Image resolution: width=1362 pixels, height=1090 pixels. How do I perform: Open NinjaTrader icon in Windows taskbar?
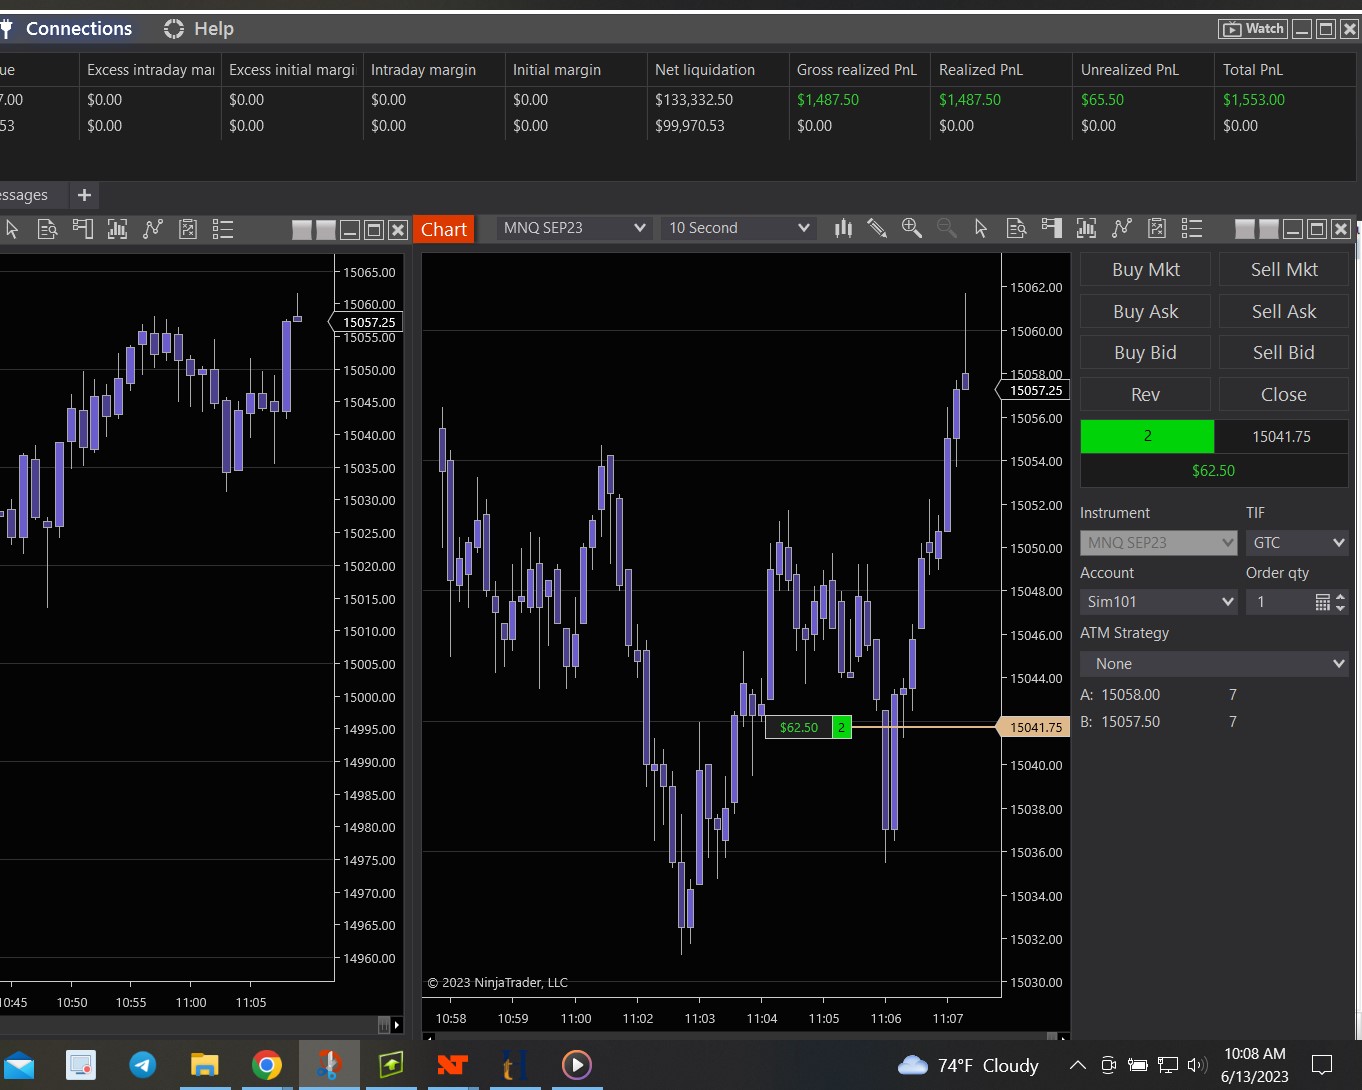click(452, 1065)
